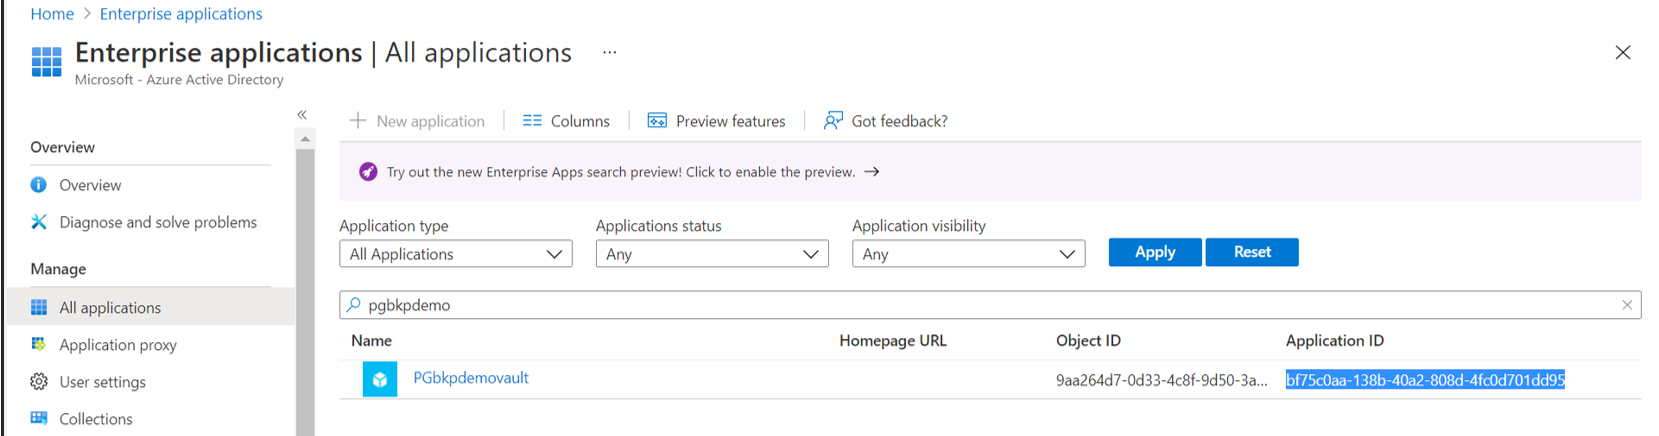Clear the pgbkpdemo search text
The height and width of the screenshot is (436, 1659).
[1626, 305]
